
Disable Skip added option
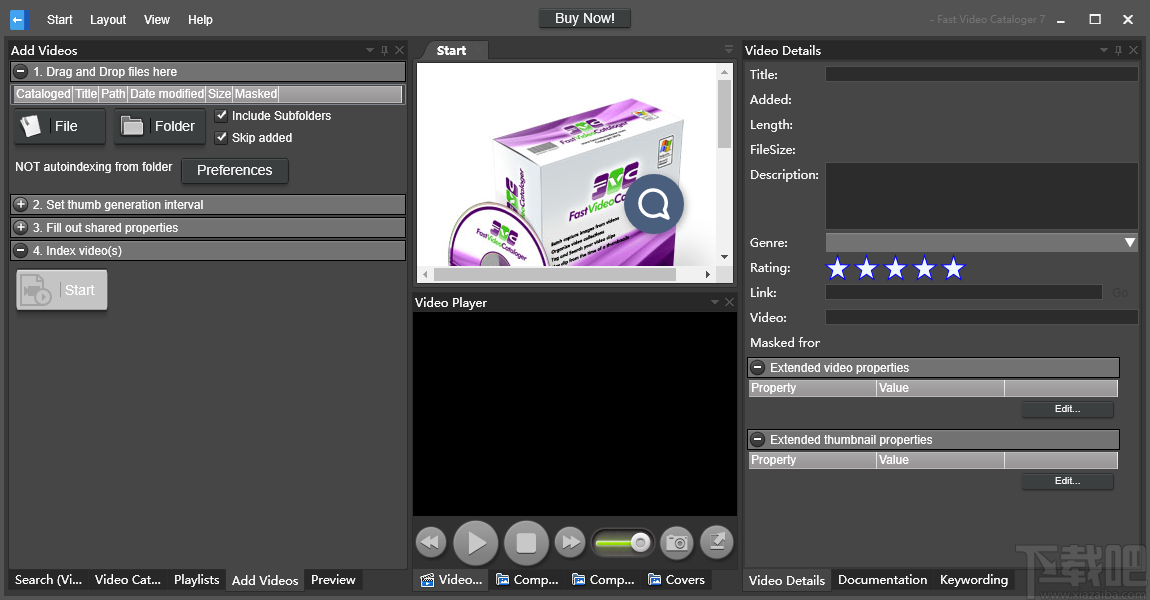[221, 137]
